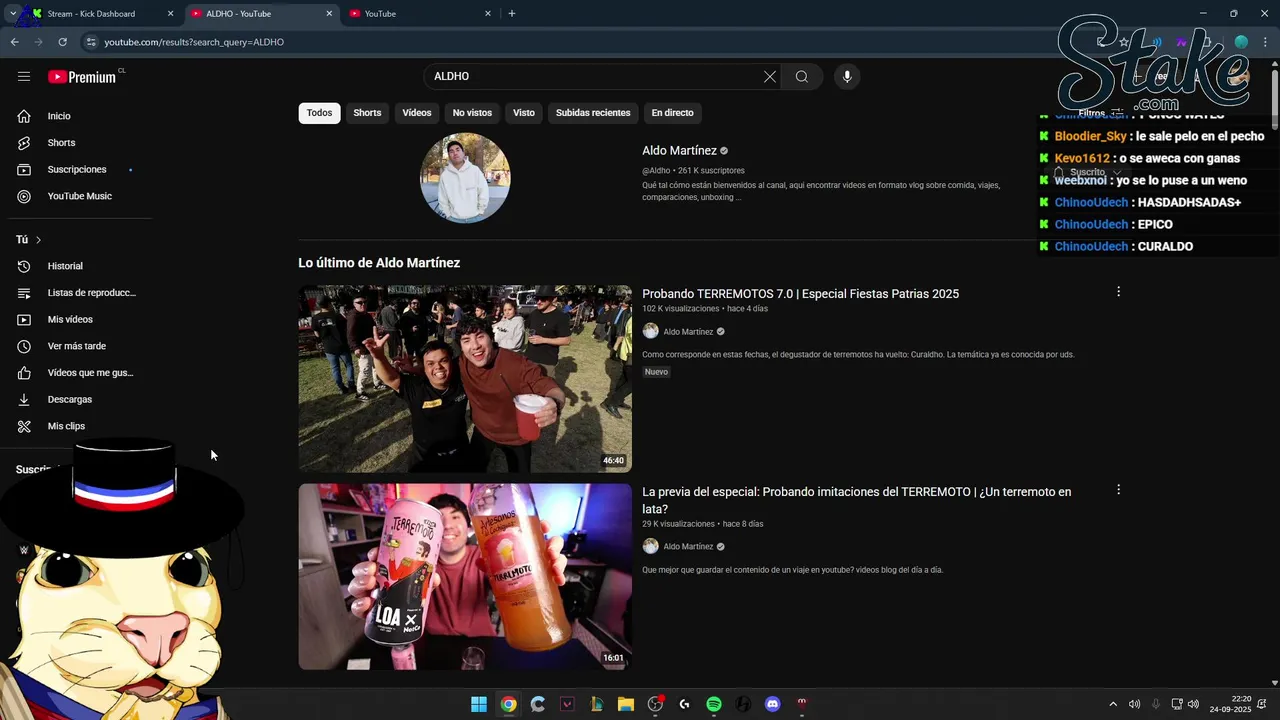Select the No vistos filter chip
The width and height of the screenshot is (1280, 720).
click(x=472, y=113)
